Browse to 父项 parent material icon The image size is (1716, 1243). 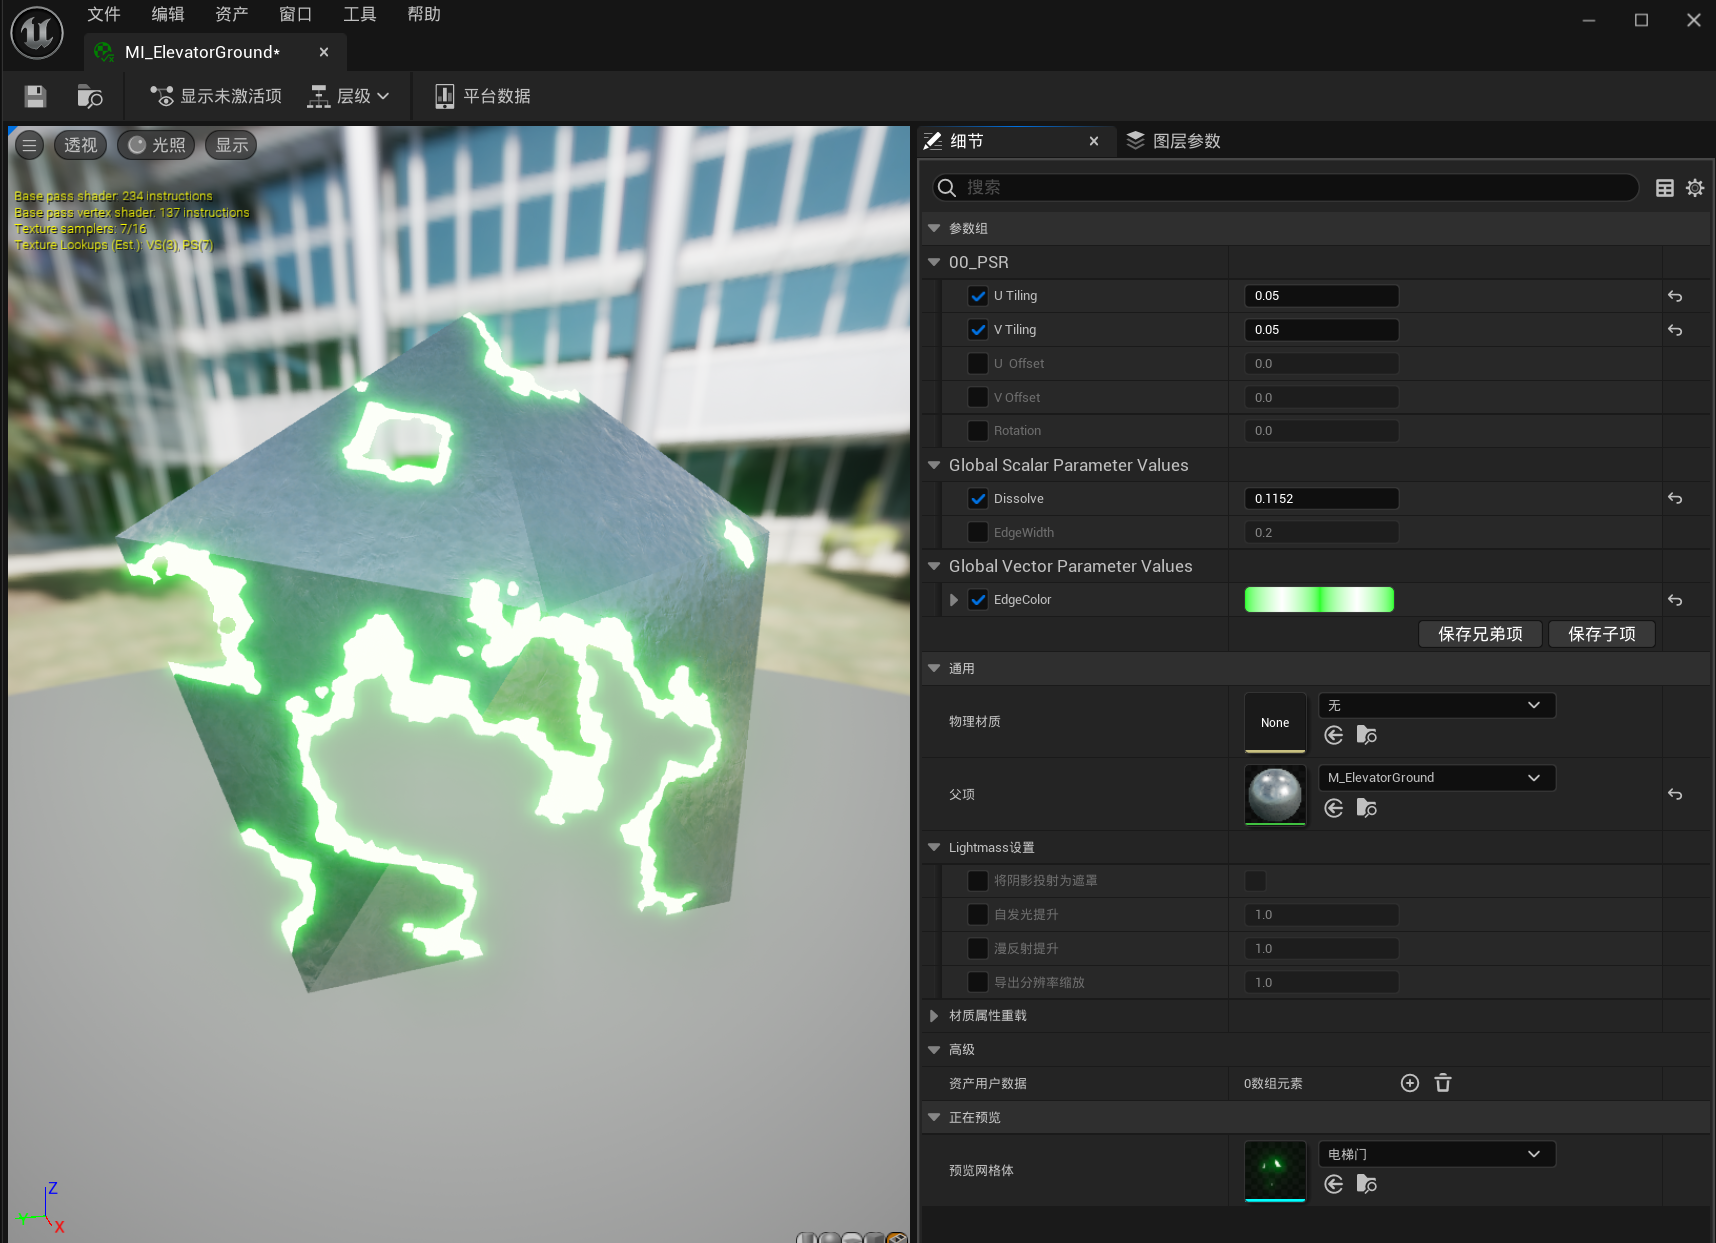pyautogui.click(x=1367, y=808)
